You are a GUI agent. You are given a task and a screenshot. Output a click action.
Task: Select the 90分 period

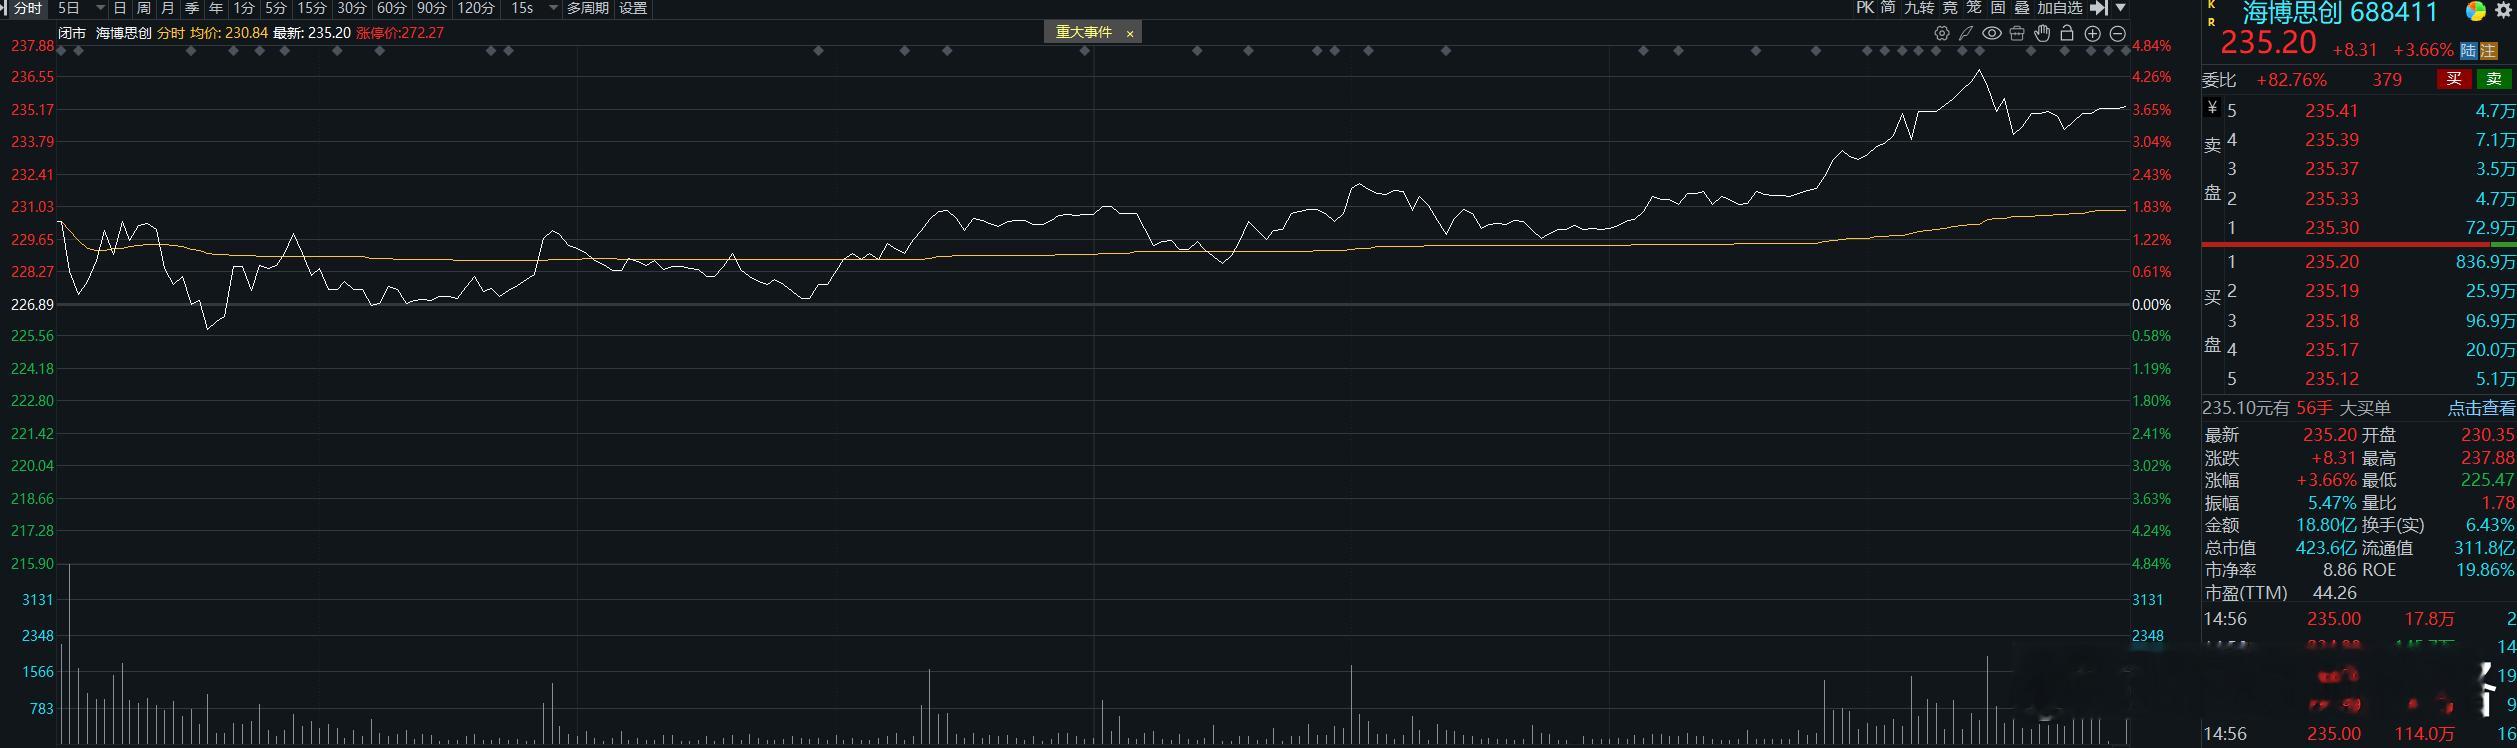432,8
